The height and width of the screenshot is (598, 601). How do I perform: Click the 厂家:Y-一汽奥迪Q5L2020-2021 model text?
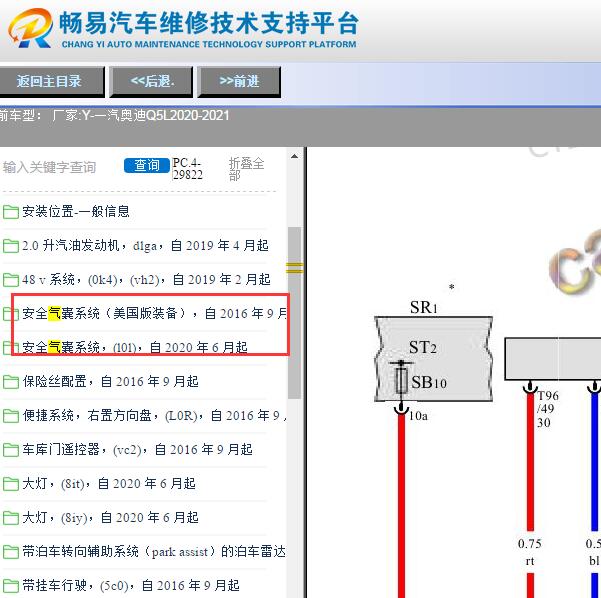[141, 115]
